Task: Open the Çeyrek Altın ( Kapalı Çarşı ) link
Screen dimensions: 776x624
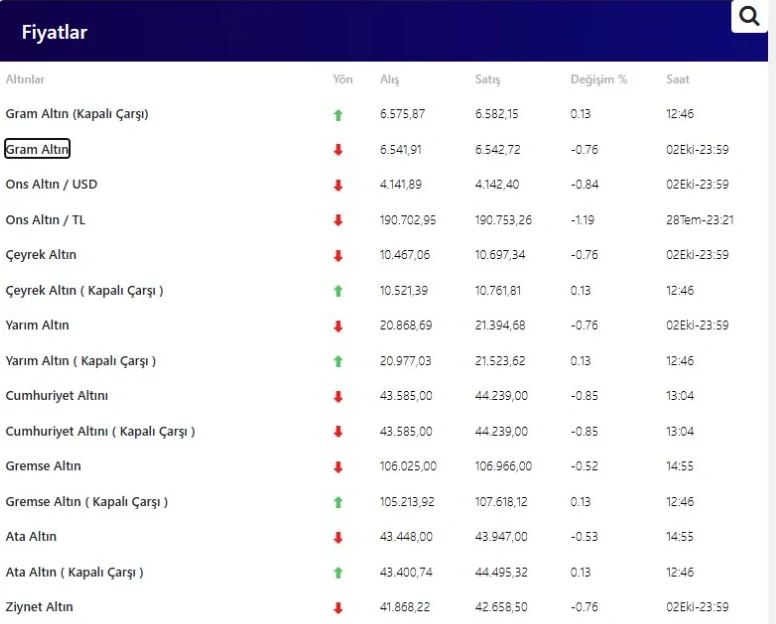Action: pos(84,290)
